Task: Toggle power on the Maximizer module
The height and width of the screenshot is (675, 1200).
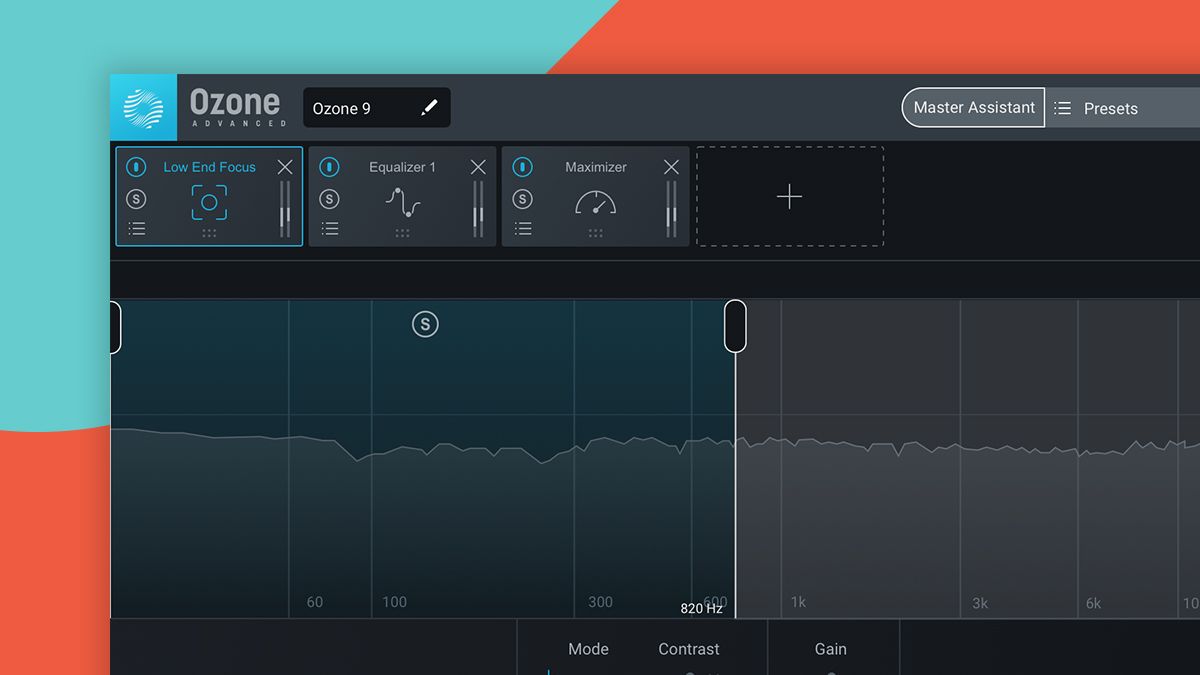Action: (522, 167)
